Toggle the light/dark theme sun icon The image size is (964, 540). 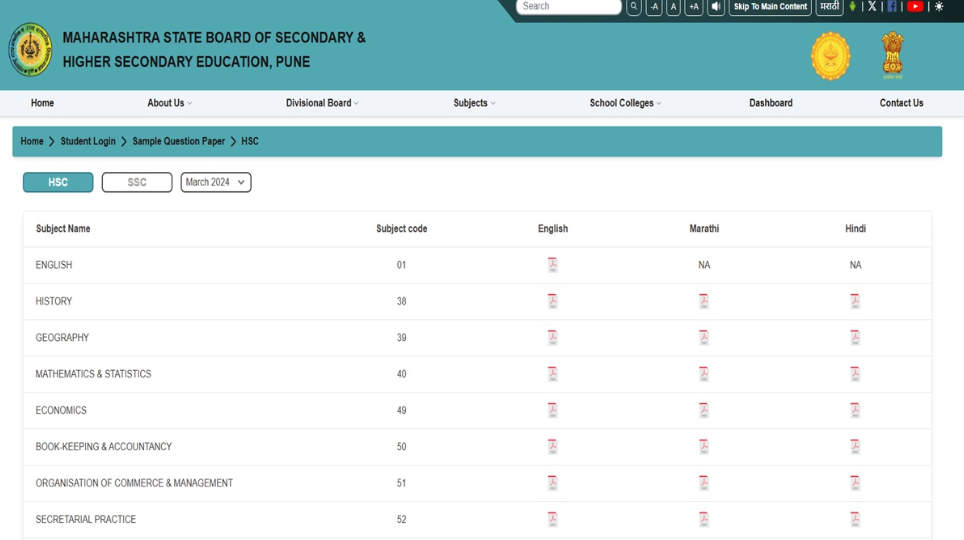939,7
